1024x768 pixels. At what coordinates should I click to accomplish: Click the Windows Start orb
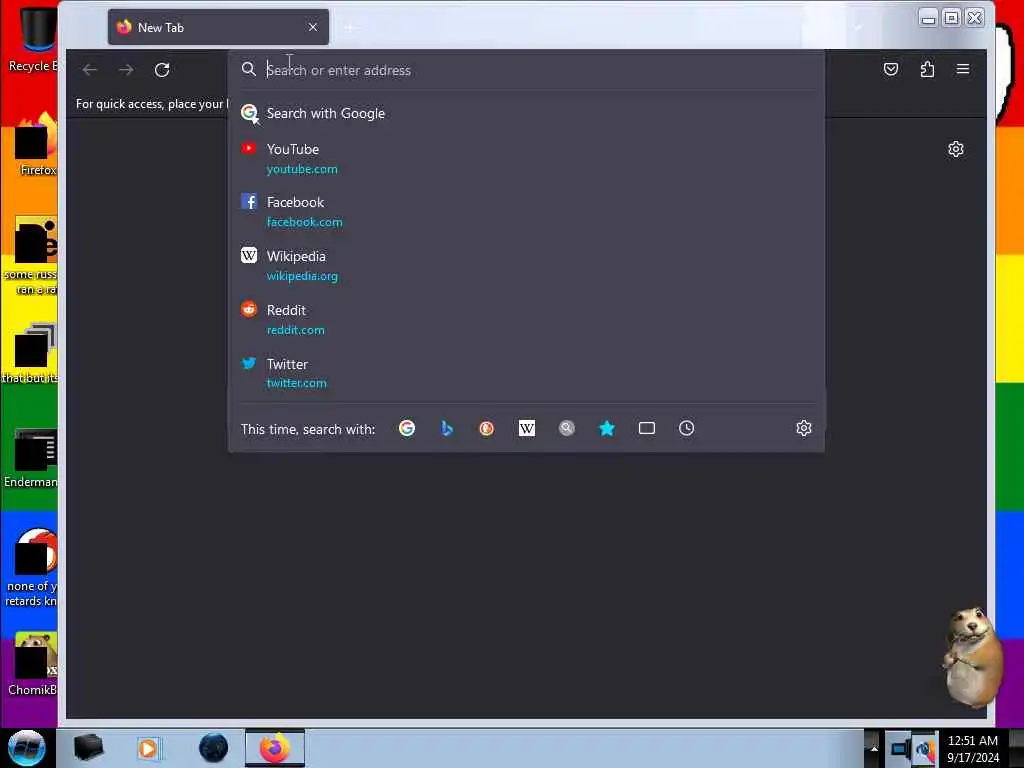tap(27, 748)
